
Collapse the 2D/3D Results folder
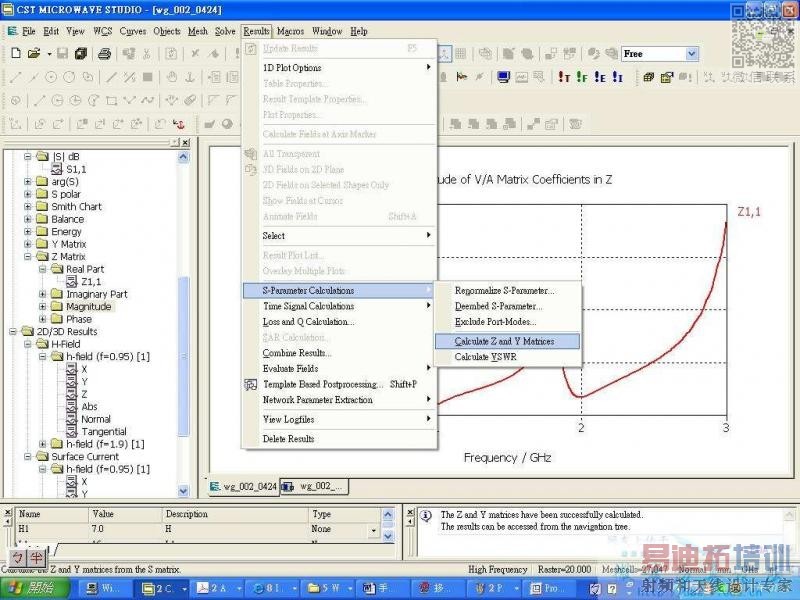[13, 332]
